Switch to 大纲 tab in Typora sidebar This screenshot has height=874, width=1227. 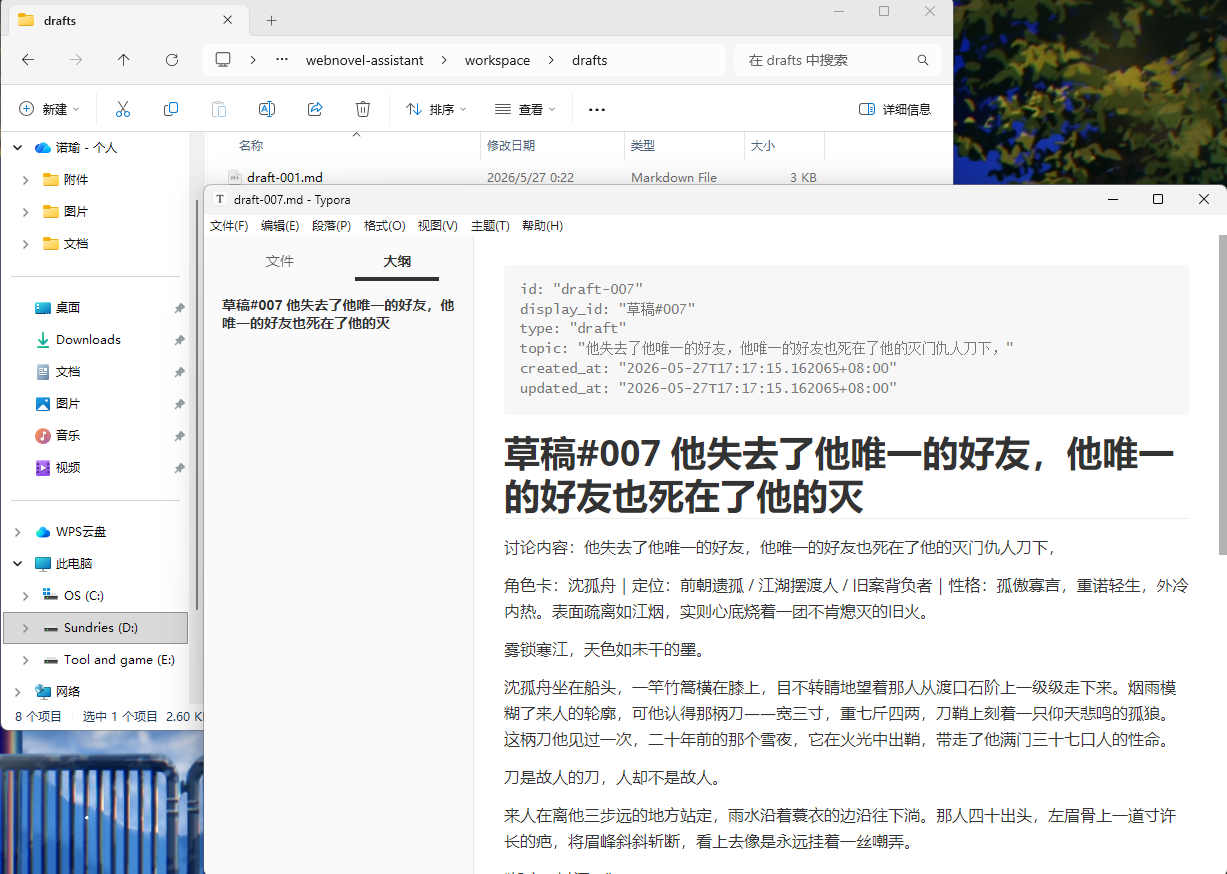click(x=397, y=261)
